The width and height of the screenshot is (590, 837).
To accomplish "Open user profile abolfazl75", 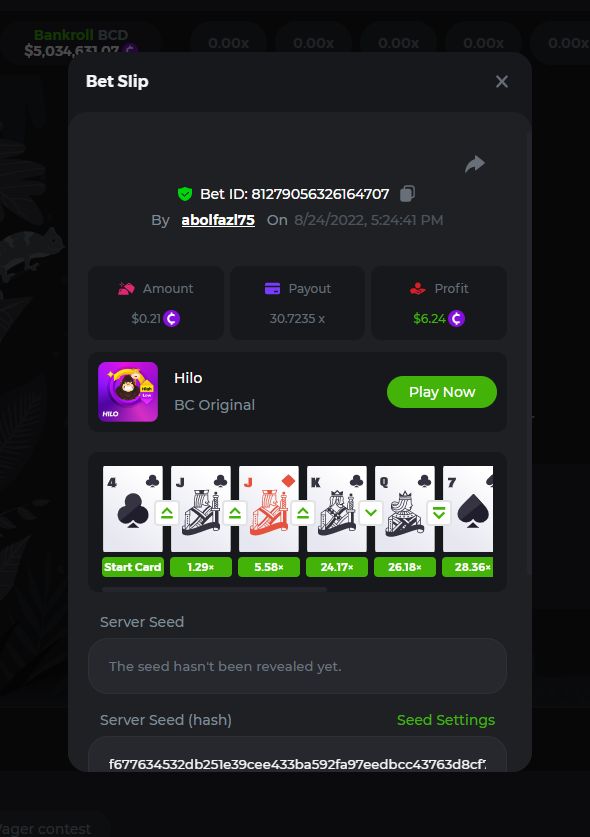I will 218,220.
